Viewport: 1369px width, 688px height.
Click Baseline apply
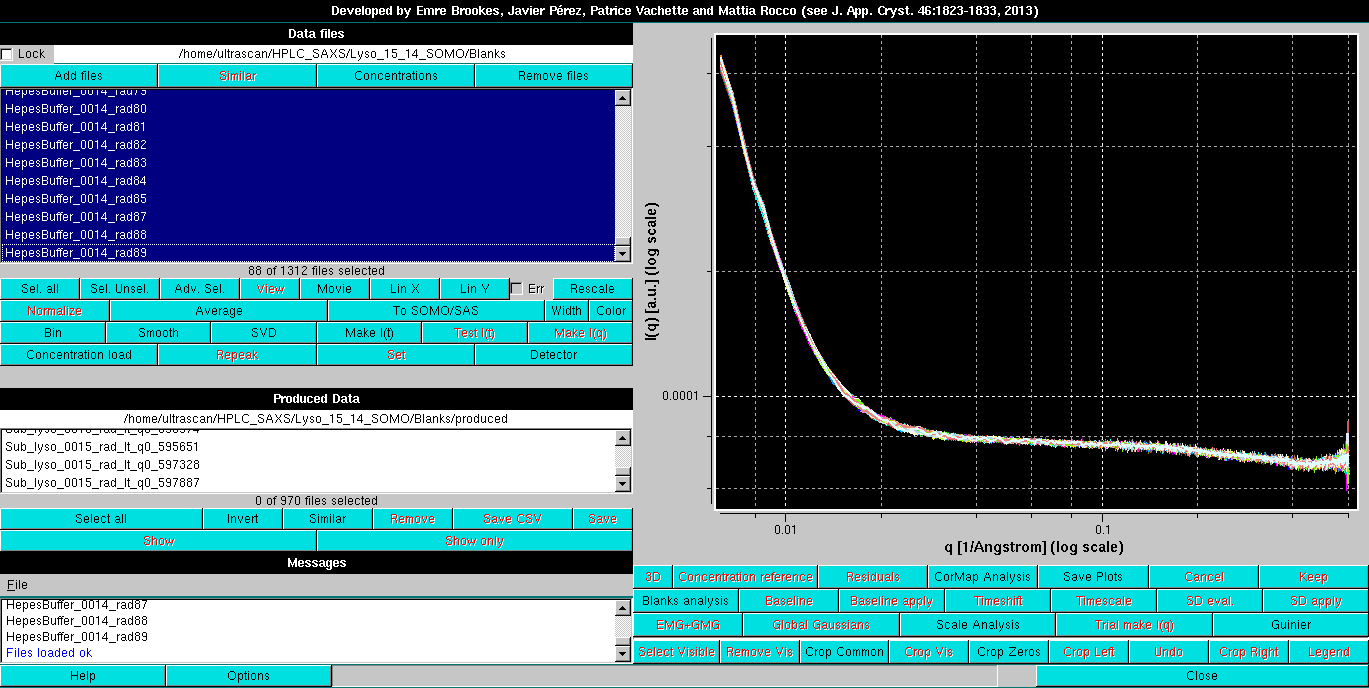pos(890,600)
